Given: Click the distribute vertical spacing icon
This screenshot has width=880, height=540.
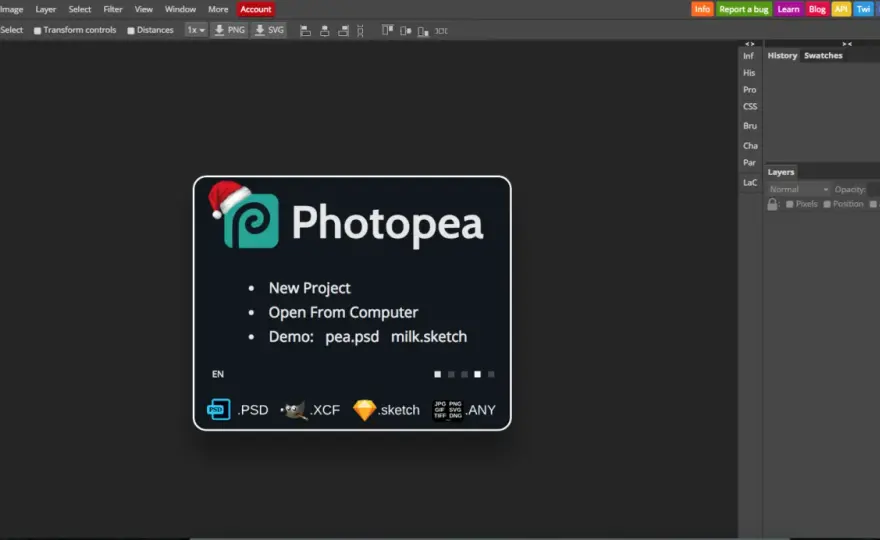Looking at the screenshot, I should (360, 31).
